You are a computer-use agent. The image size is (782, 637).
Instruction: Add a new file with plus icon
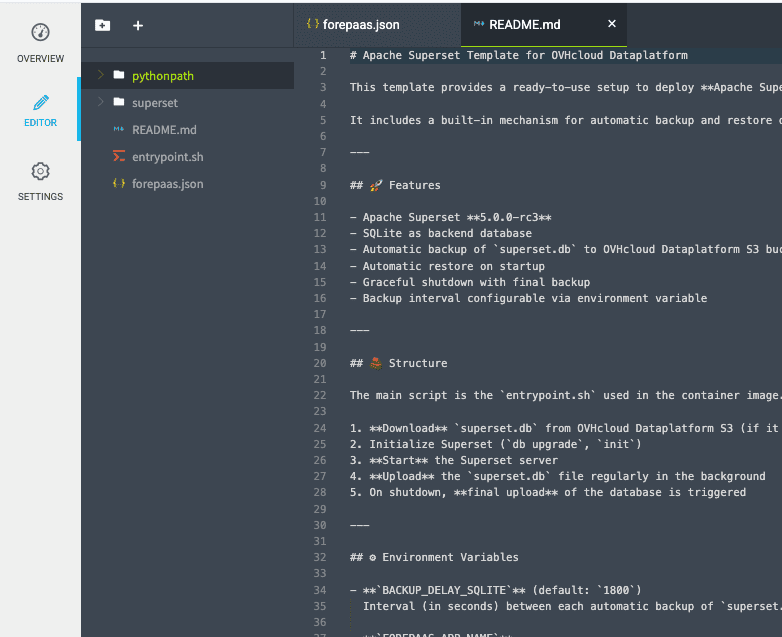(x=138, y=25)
